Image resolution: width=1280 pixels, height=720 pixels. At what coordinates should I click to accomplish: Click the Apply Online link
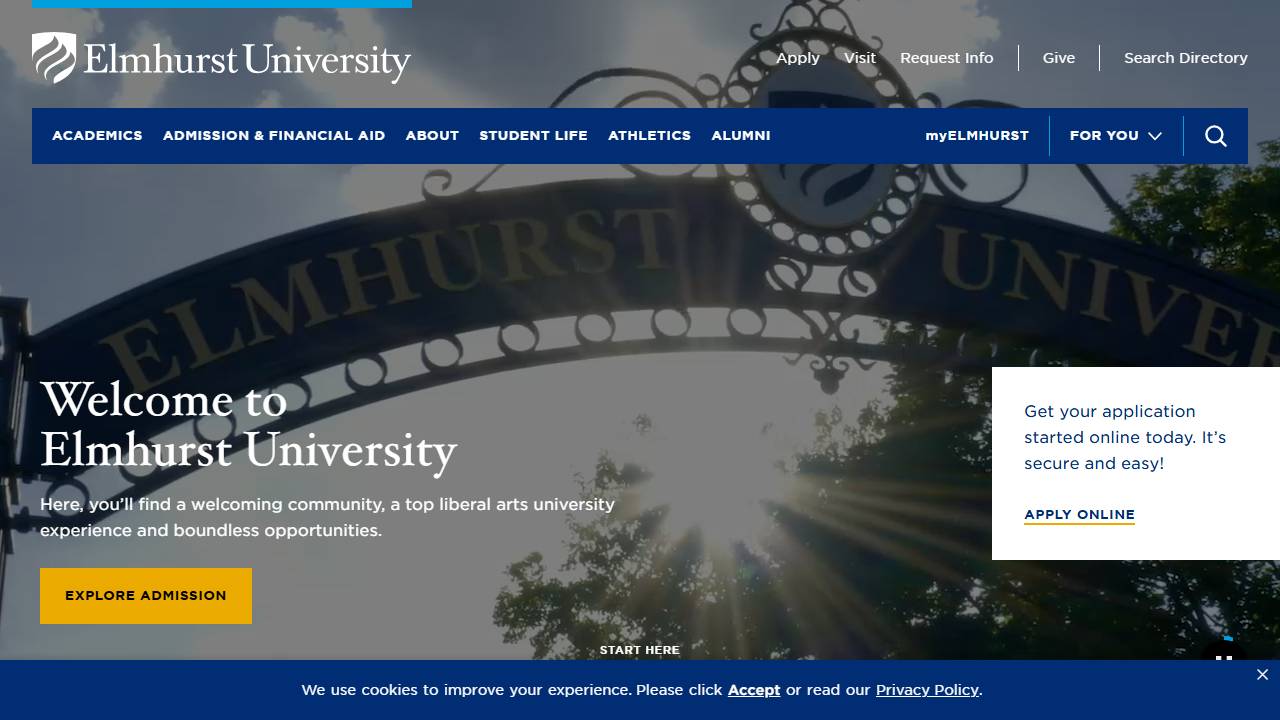(1079, 515)
